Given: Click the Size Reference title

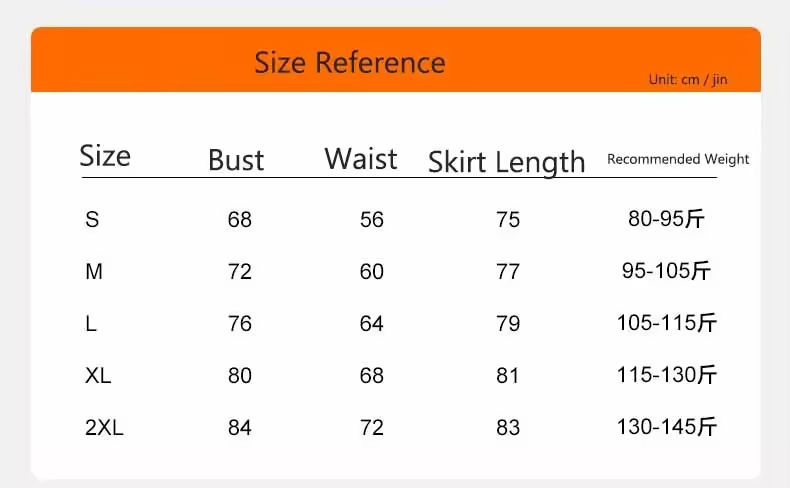Looking at the screenshot, I should coord(349,62).
